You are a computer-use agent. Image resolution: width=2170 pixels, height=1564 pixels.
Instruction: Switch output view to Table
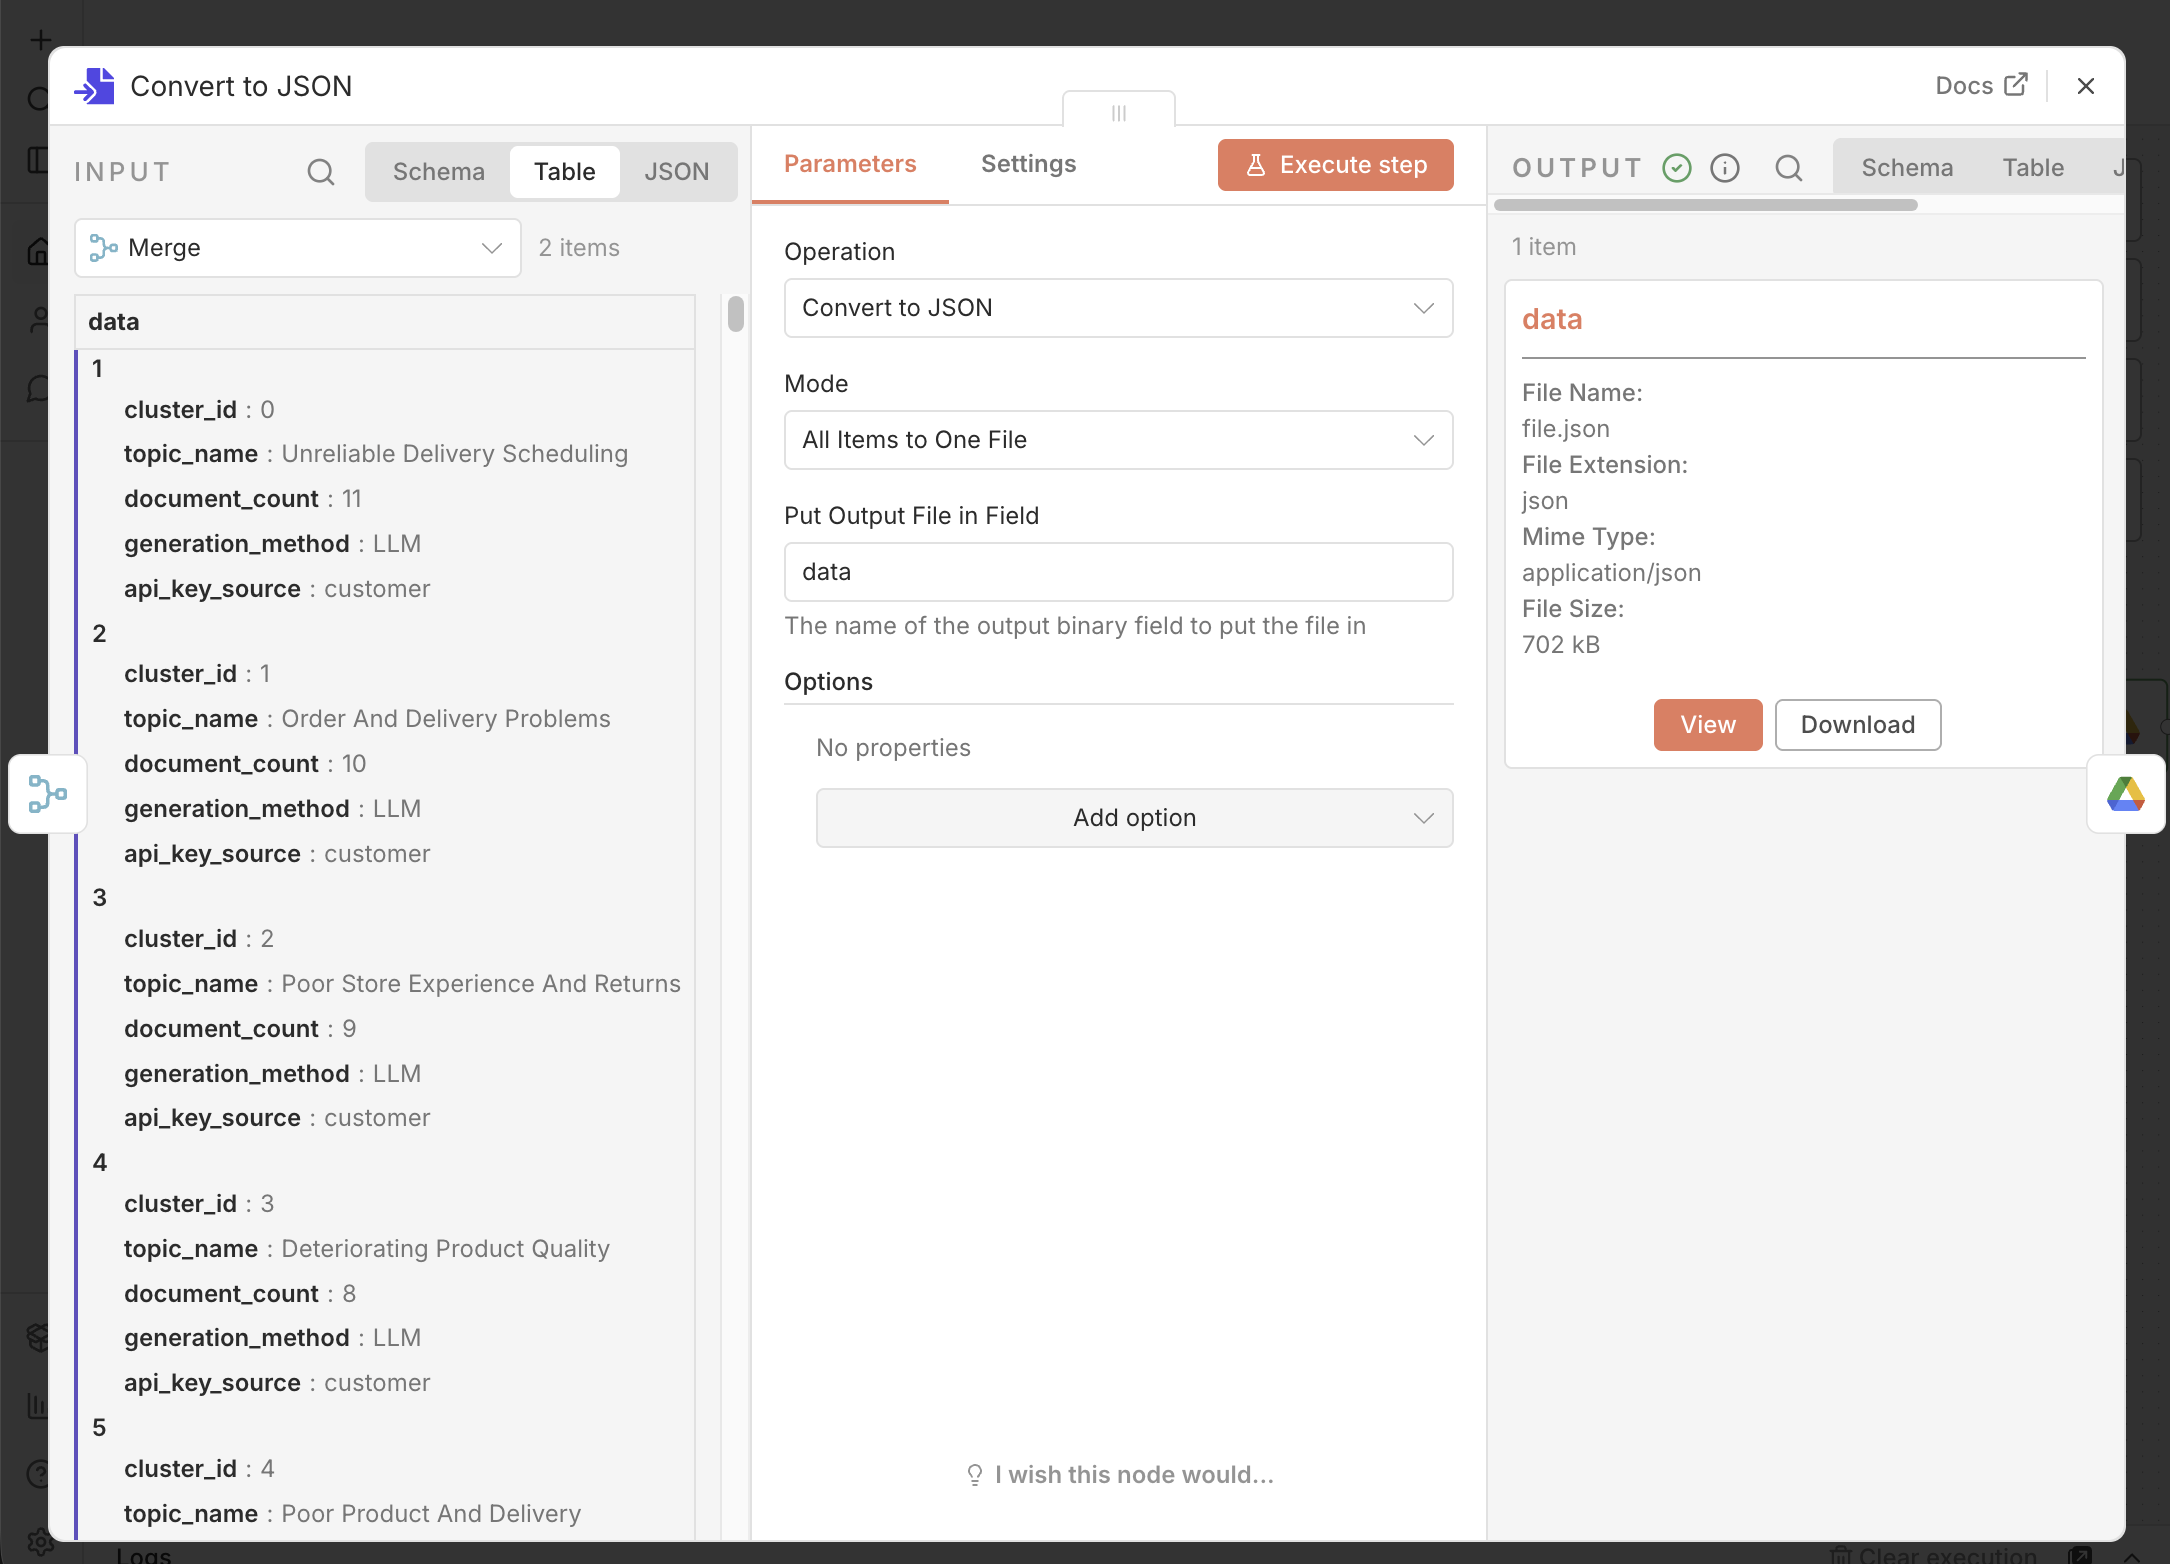click(x=2032, y=168)
